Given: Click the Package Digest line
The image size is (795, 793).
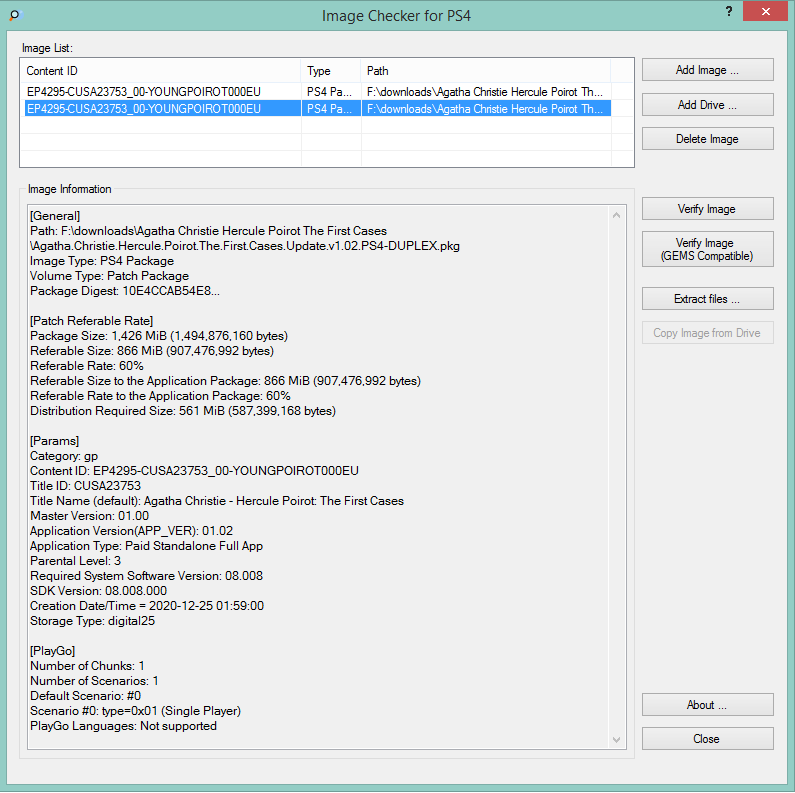Looking at the screenshot, I should point(125,291).
